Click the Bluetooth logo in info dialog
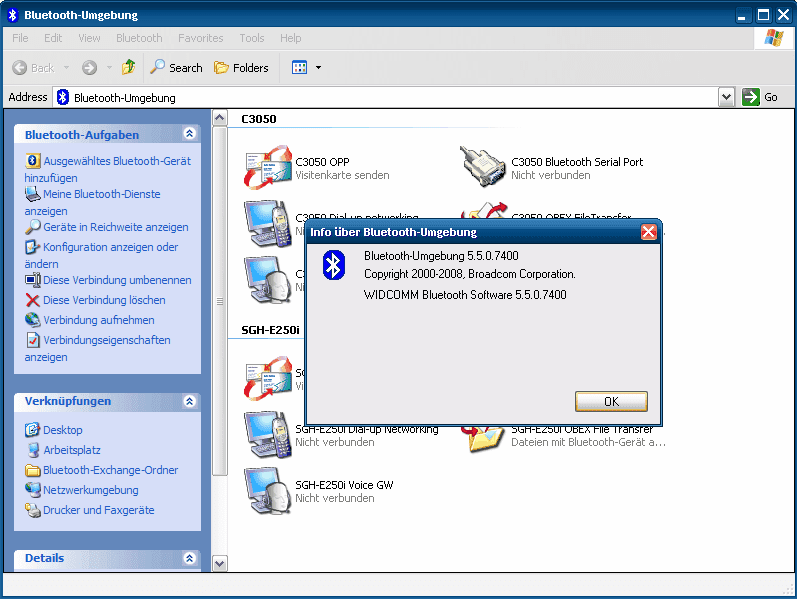This screenshot has height=599, width=797. pyautogui.click(x=333, y=265)
